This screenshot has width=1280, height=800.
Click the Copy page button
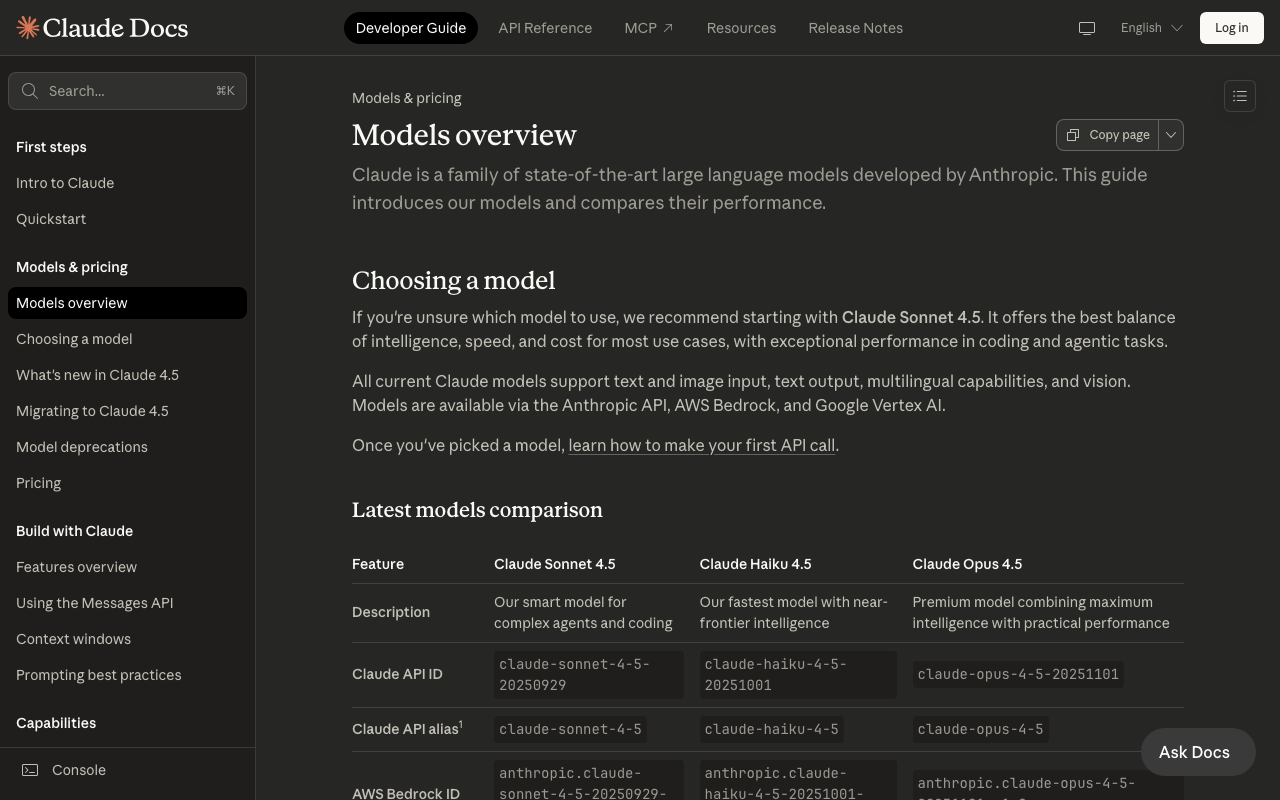pos(1108,135)
